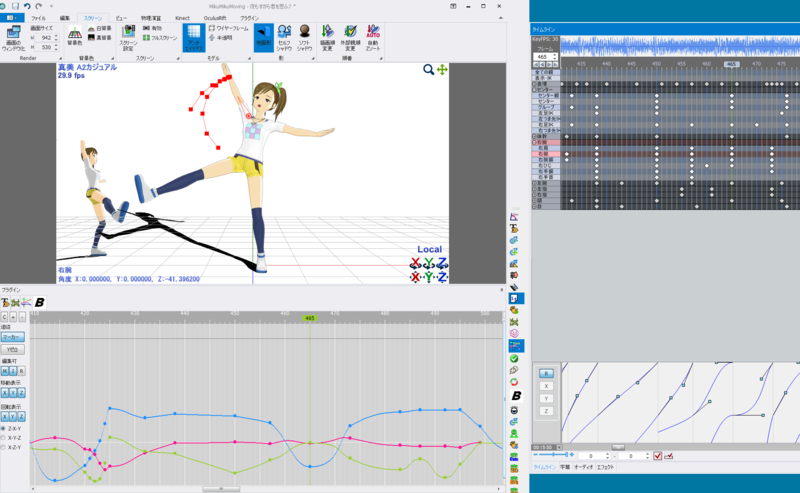This screenshot has height=493, width=800.
Task: Toggle the マーカー marker button
Action: tap(13, 337)
